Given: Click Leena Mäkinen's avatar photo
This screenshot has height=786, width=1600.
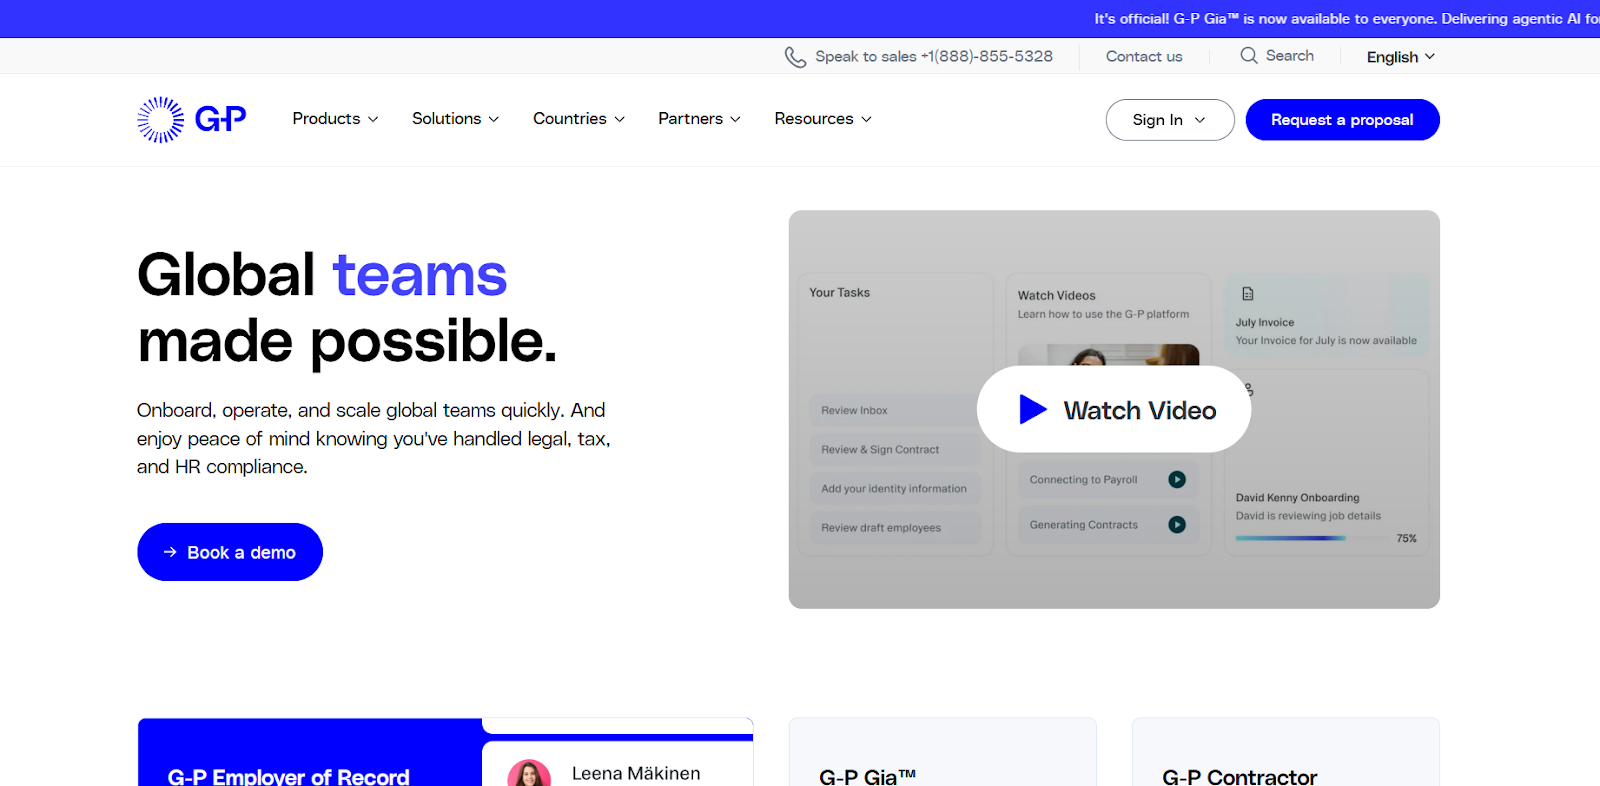Looking at the screenshot, I should click(x=529, y=774).
